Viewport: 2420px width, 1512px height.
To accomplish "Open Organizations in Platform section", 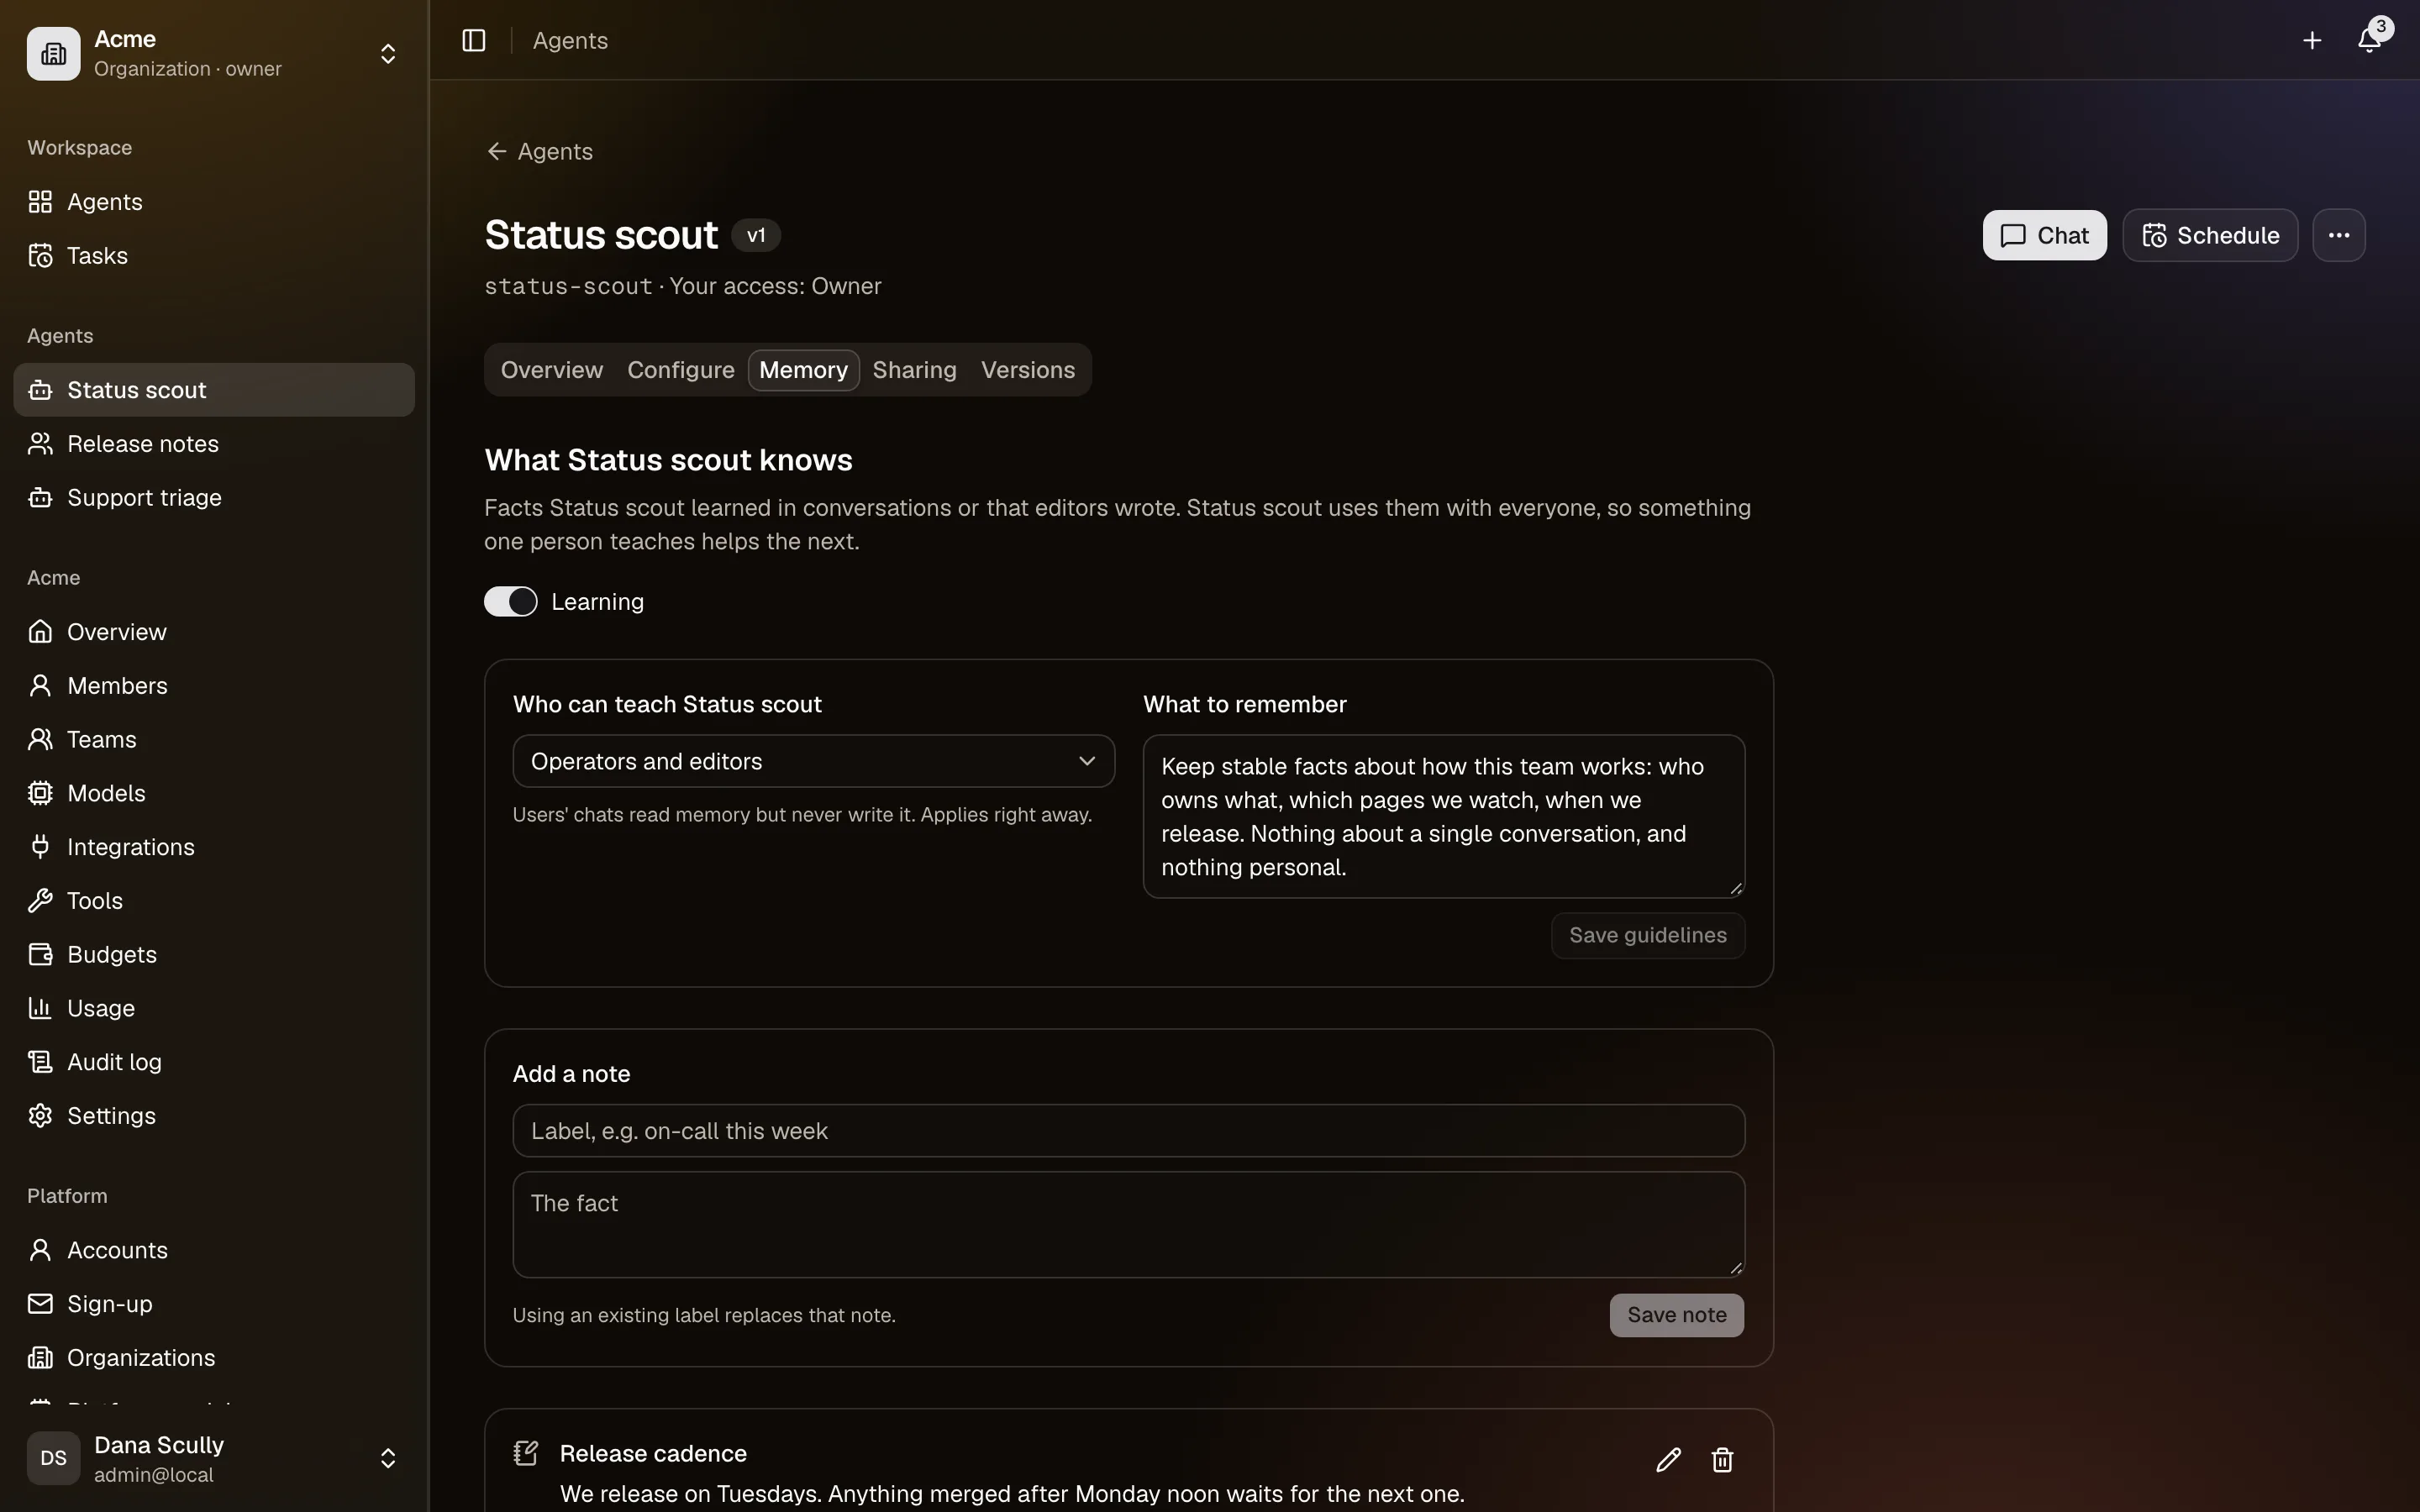I will tap(214, 1358).
